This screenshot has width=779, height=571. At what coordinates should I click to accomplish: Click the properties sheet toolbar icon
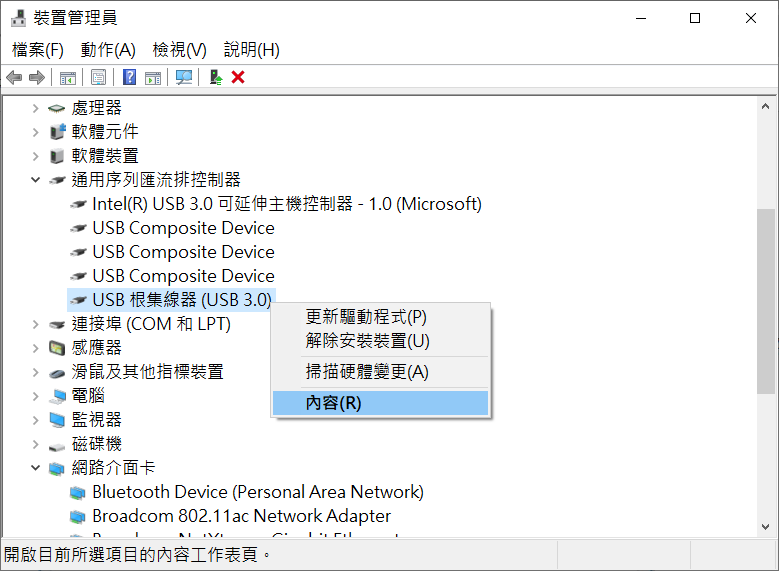[x=98, y=78]
